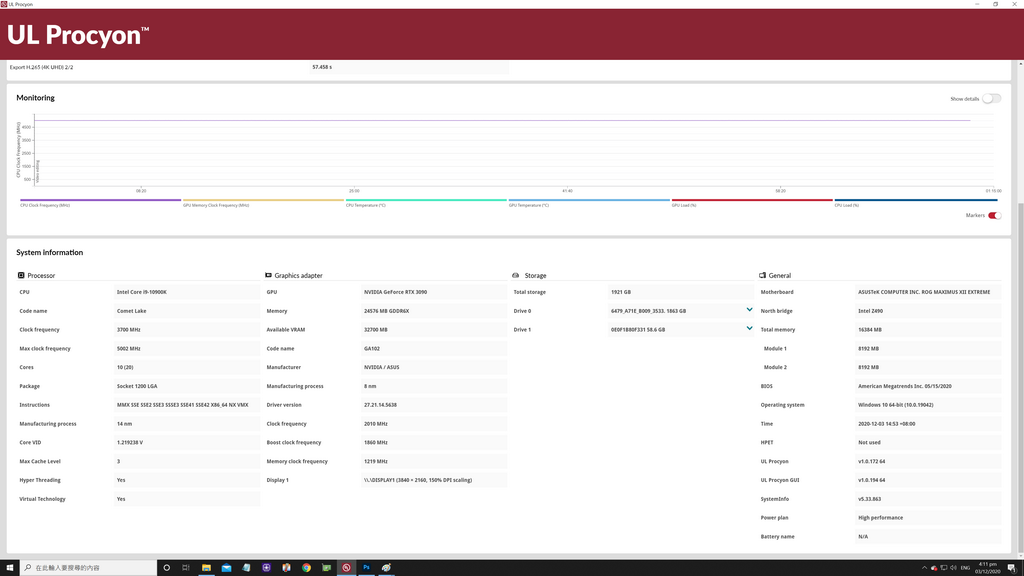Select the CPU value Intel Core i9-10900K
1024x576 pixels.
[x=142, y=292]
